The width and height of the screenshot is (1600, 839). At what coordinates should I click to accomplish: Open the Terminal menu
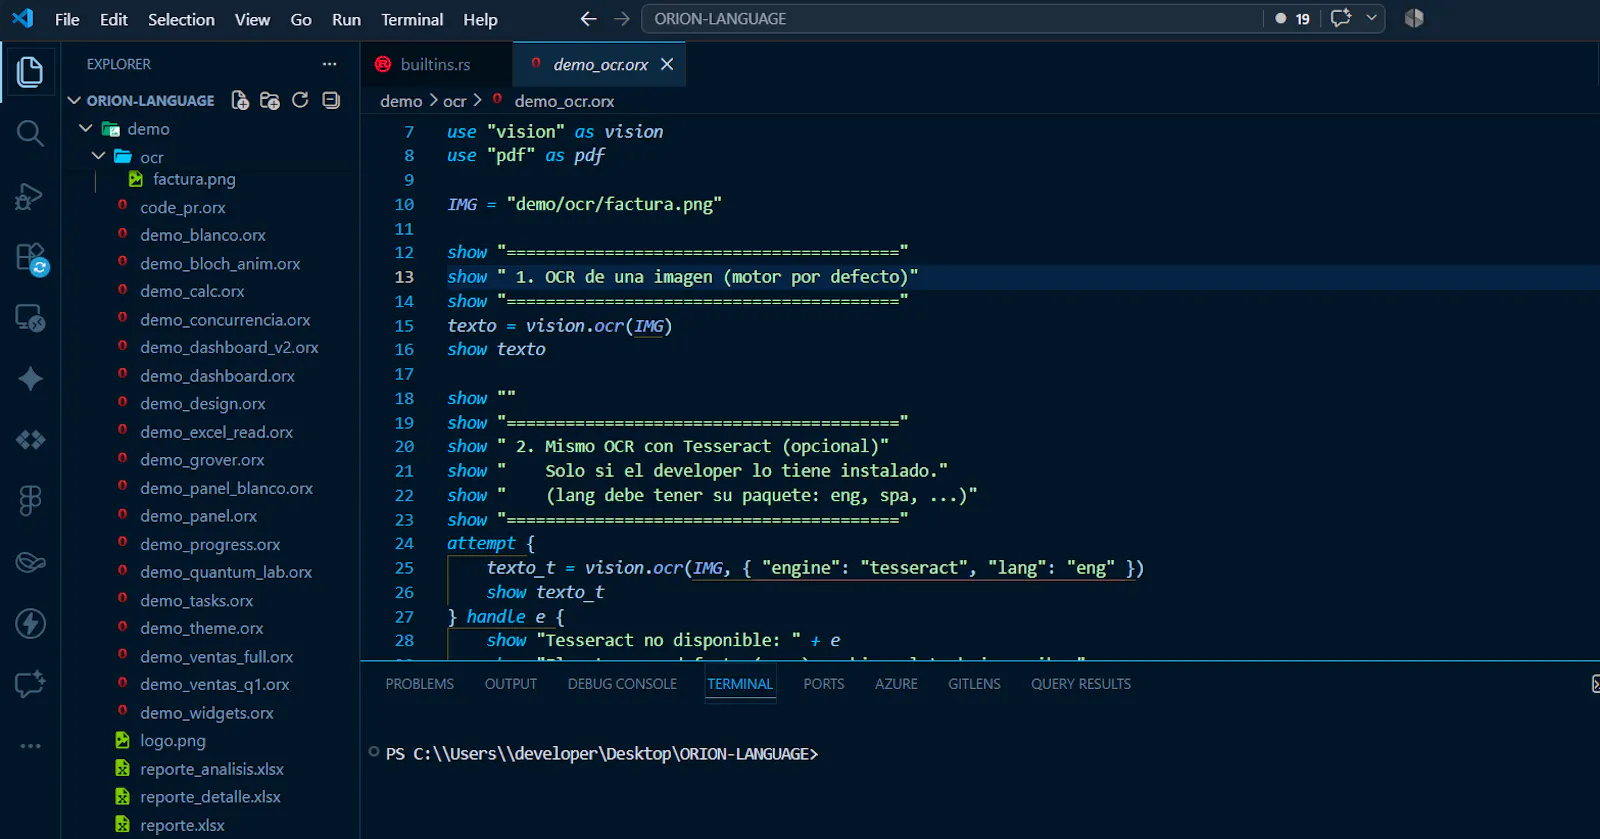tap(412, 19)
